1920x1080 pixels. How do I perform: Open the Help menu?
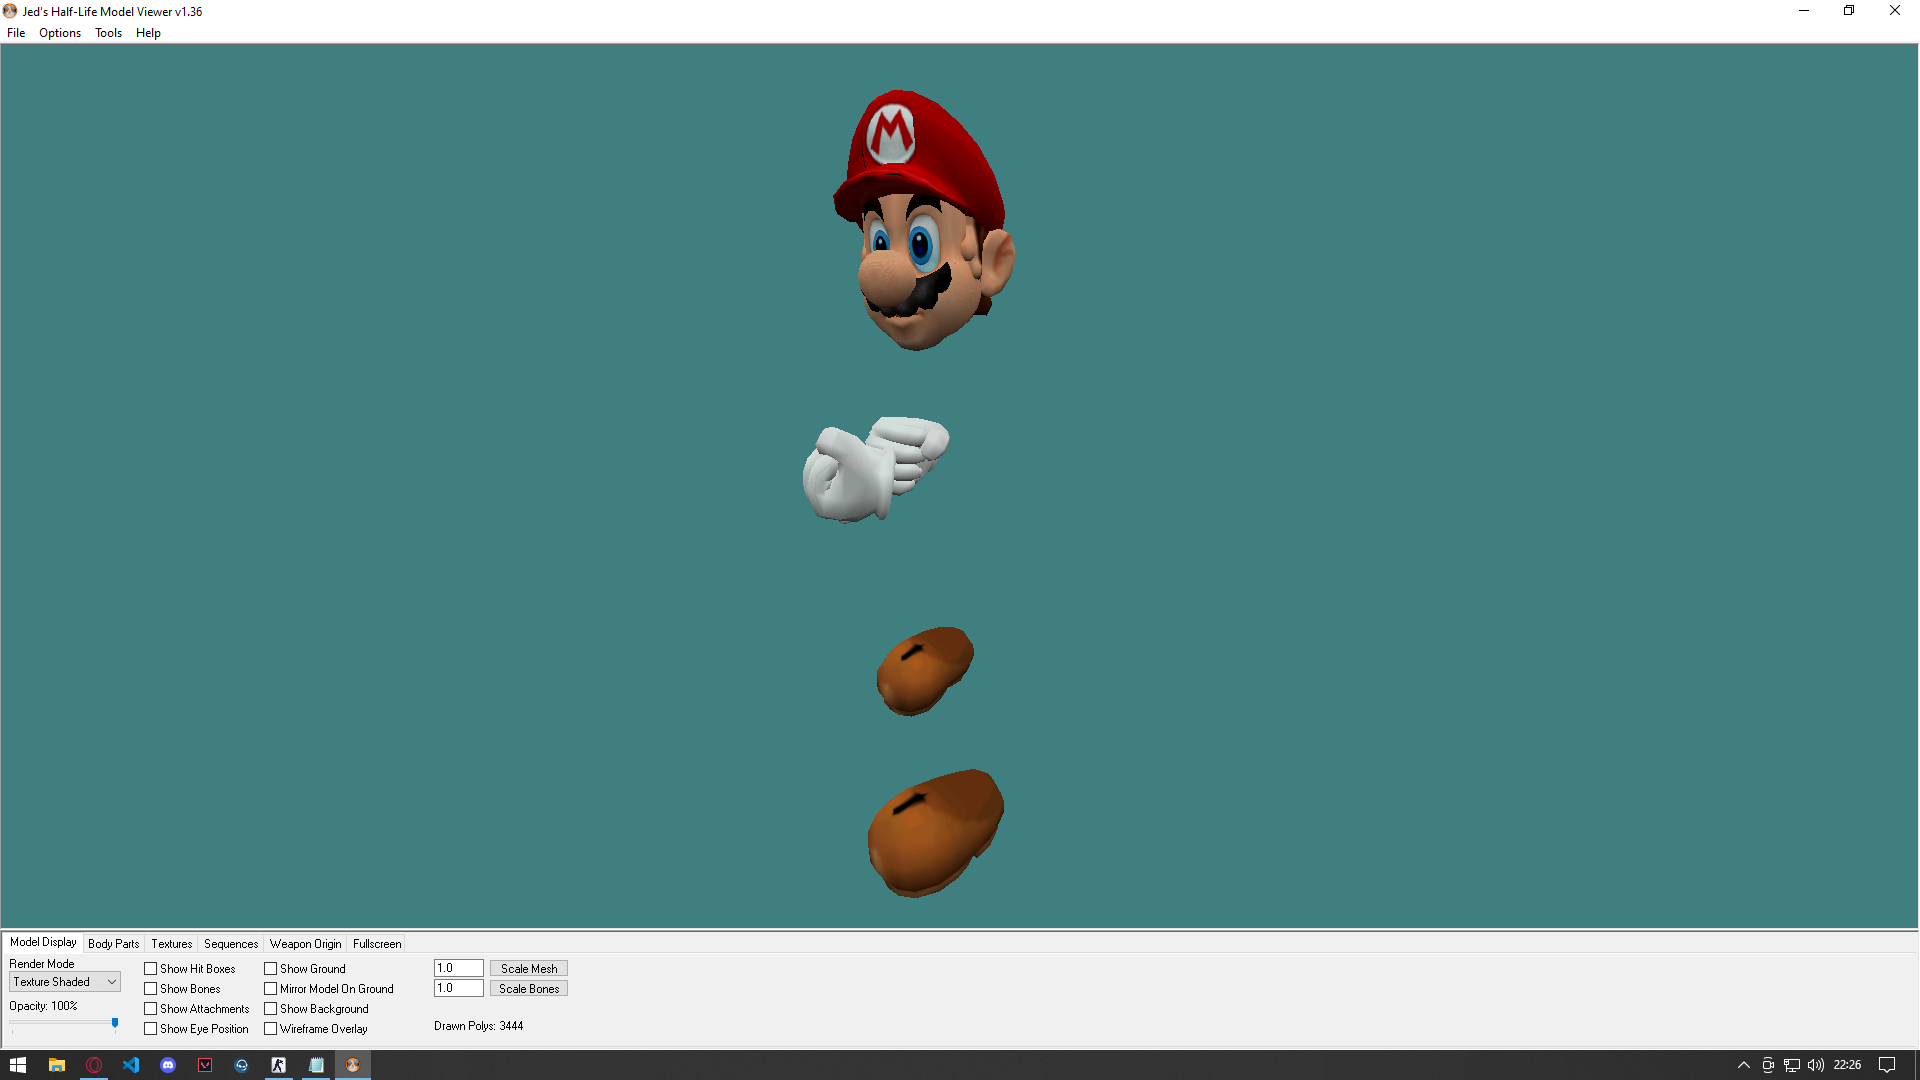(x=148, y=33)
